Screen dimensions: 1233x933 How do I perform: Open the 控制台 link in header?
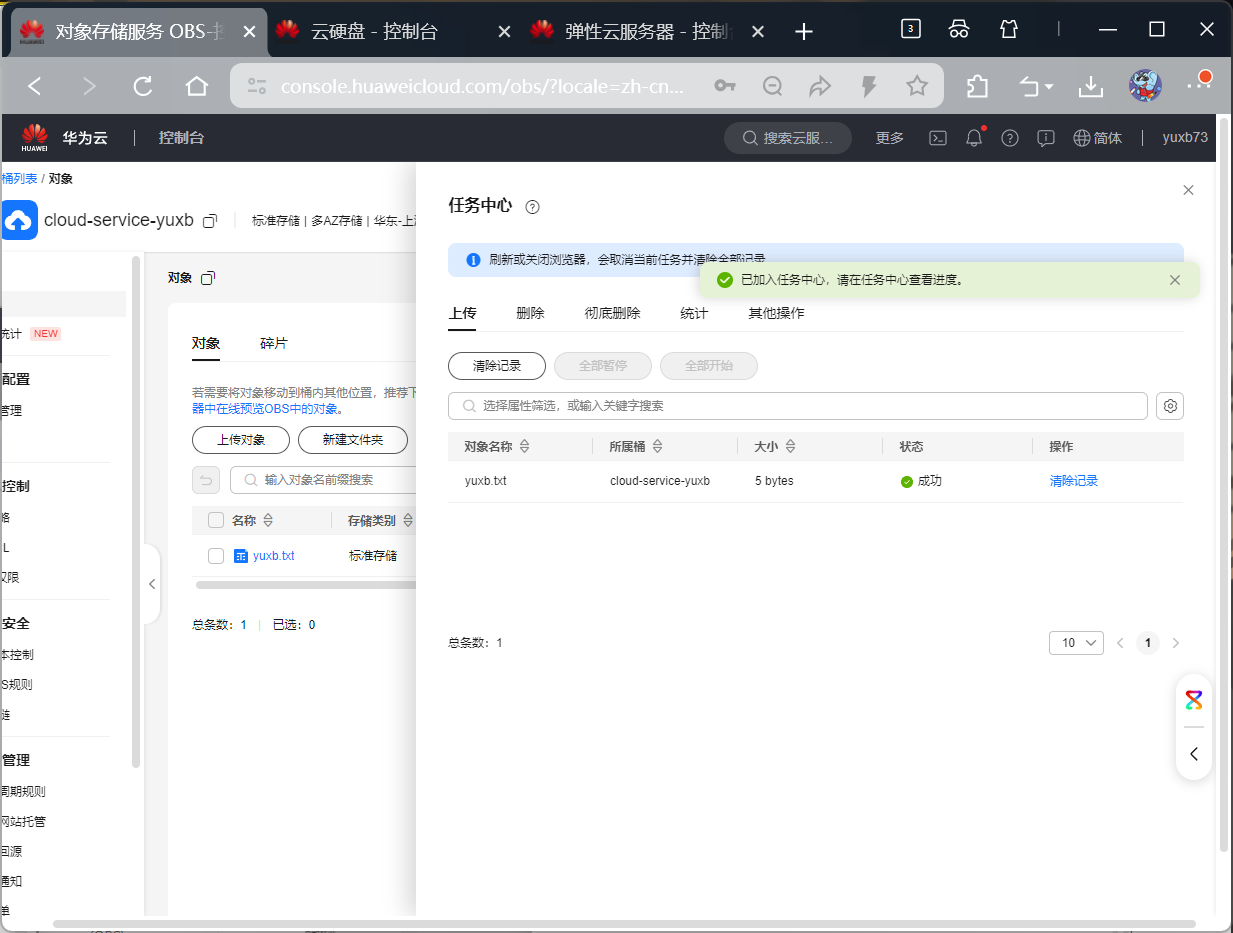[x=181, y=138]
